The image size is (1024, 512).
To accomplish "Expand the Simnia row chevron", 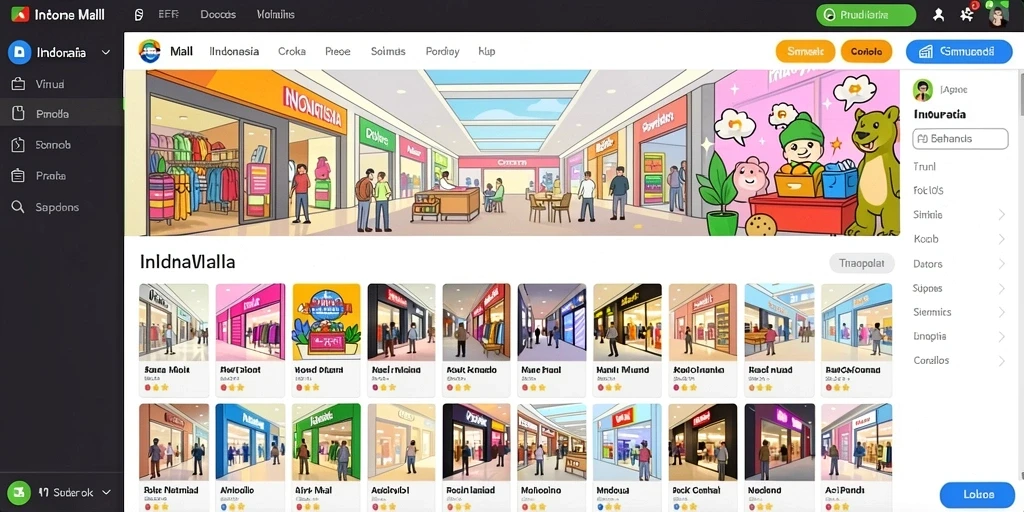I will pyautogui.click(x=1001, y=215).
